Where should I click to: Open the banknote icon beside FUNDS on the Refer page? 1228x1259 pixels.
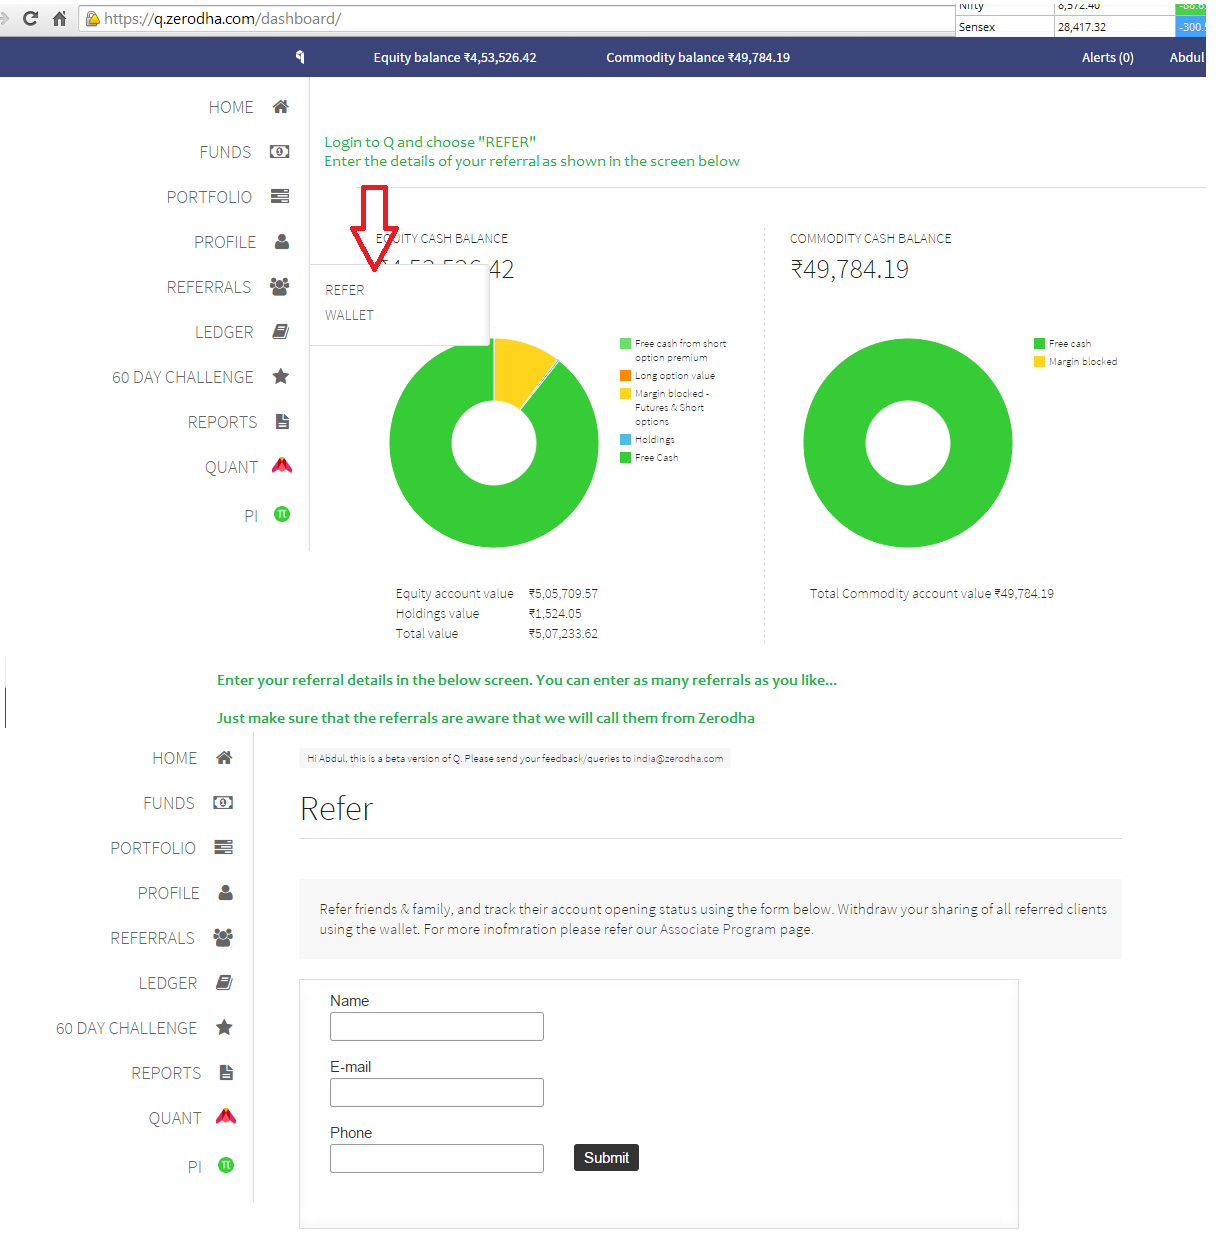tap(224, 802)
